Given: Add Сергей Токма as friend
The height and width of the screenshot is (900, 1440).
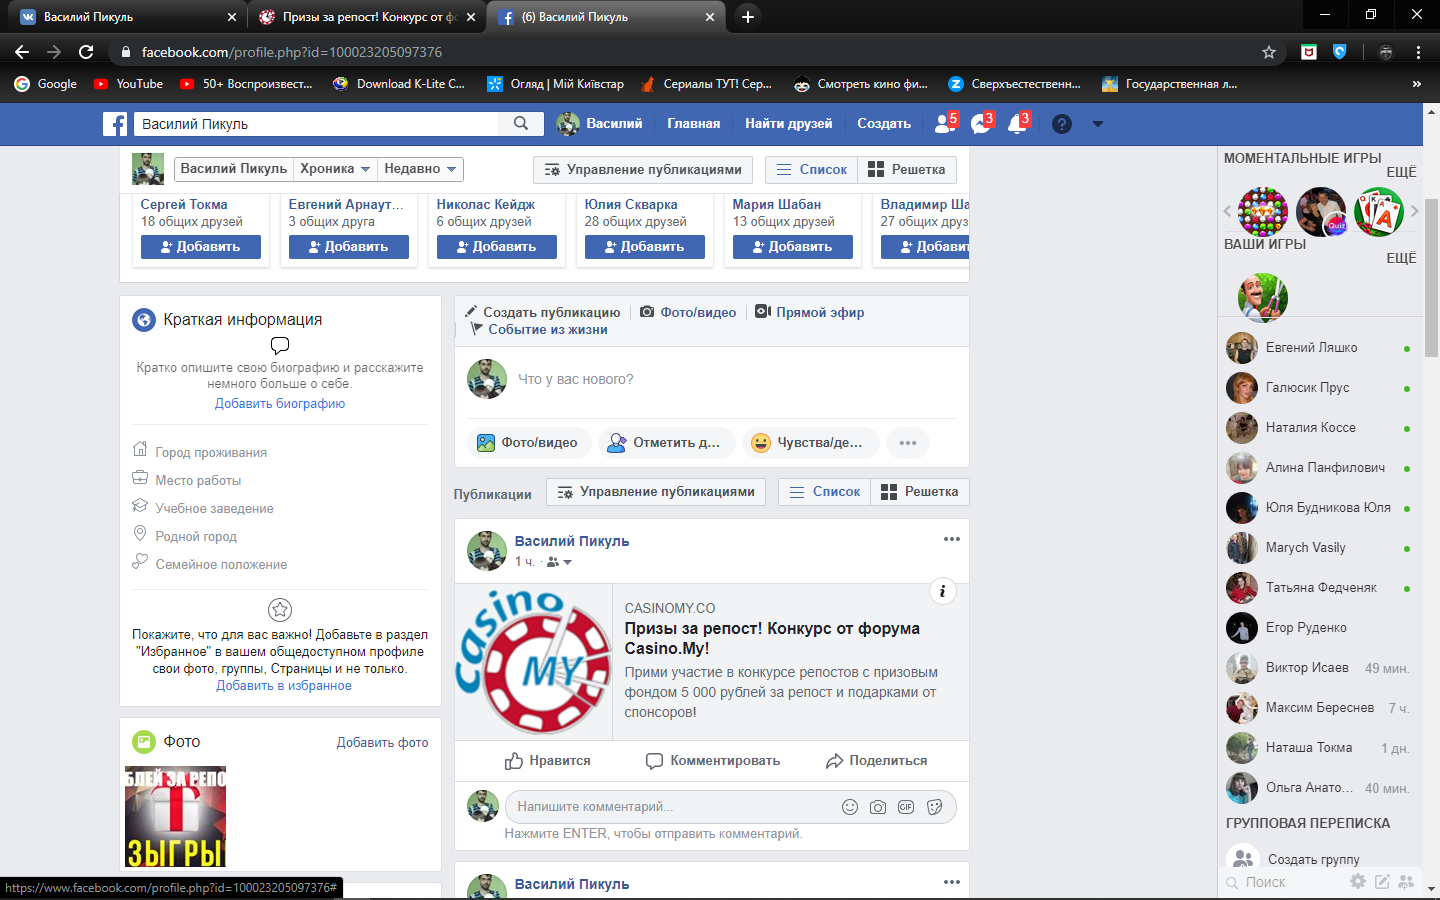Looking at the screenshot, I should (x=201, y=247).
